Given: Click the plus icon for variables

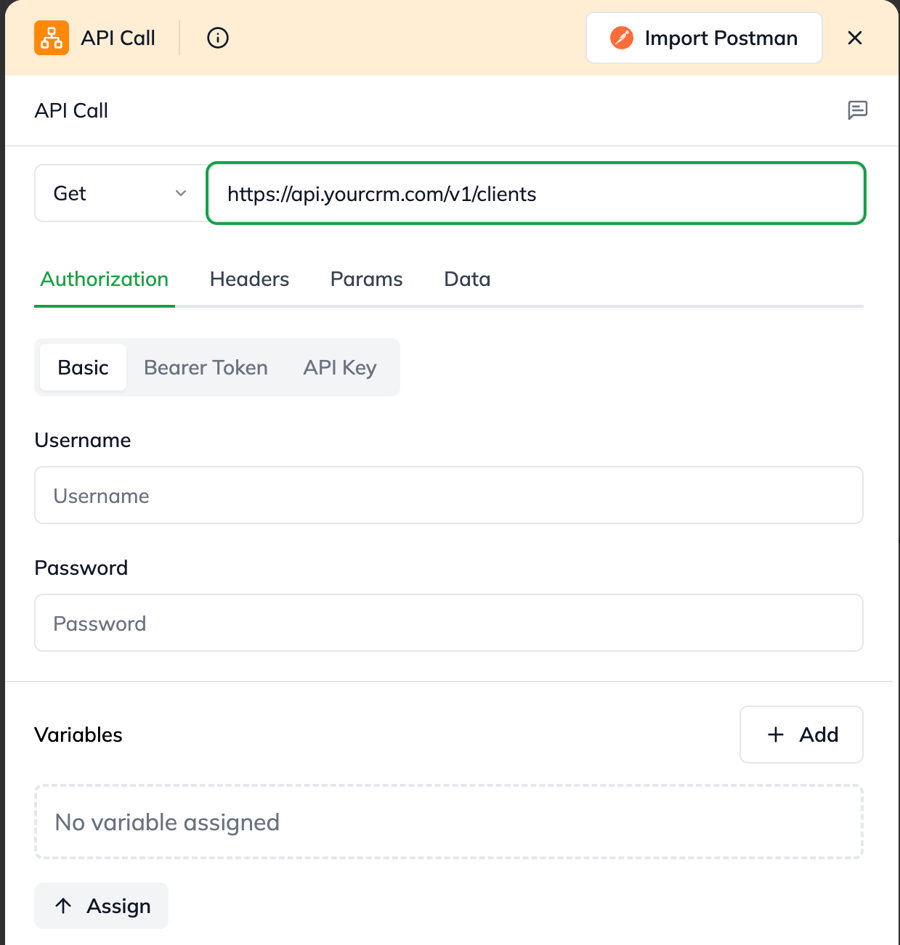Looking at the screenshot, I should click(x=775, y=735).
